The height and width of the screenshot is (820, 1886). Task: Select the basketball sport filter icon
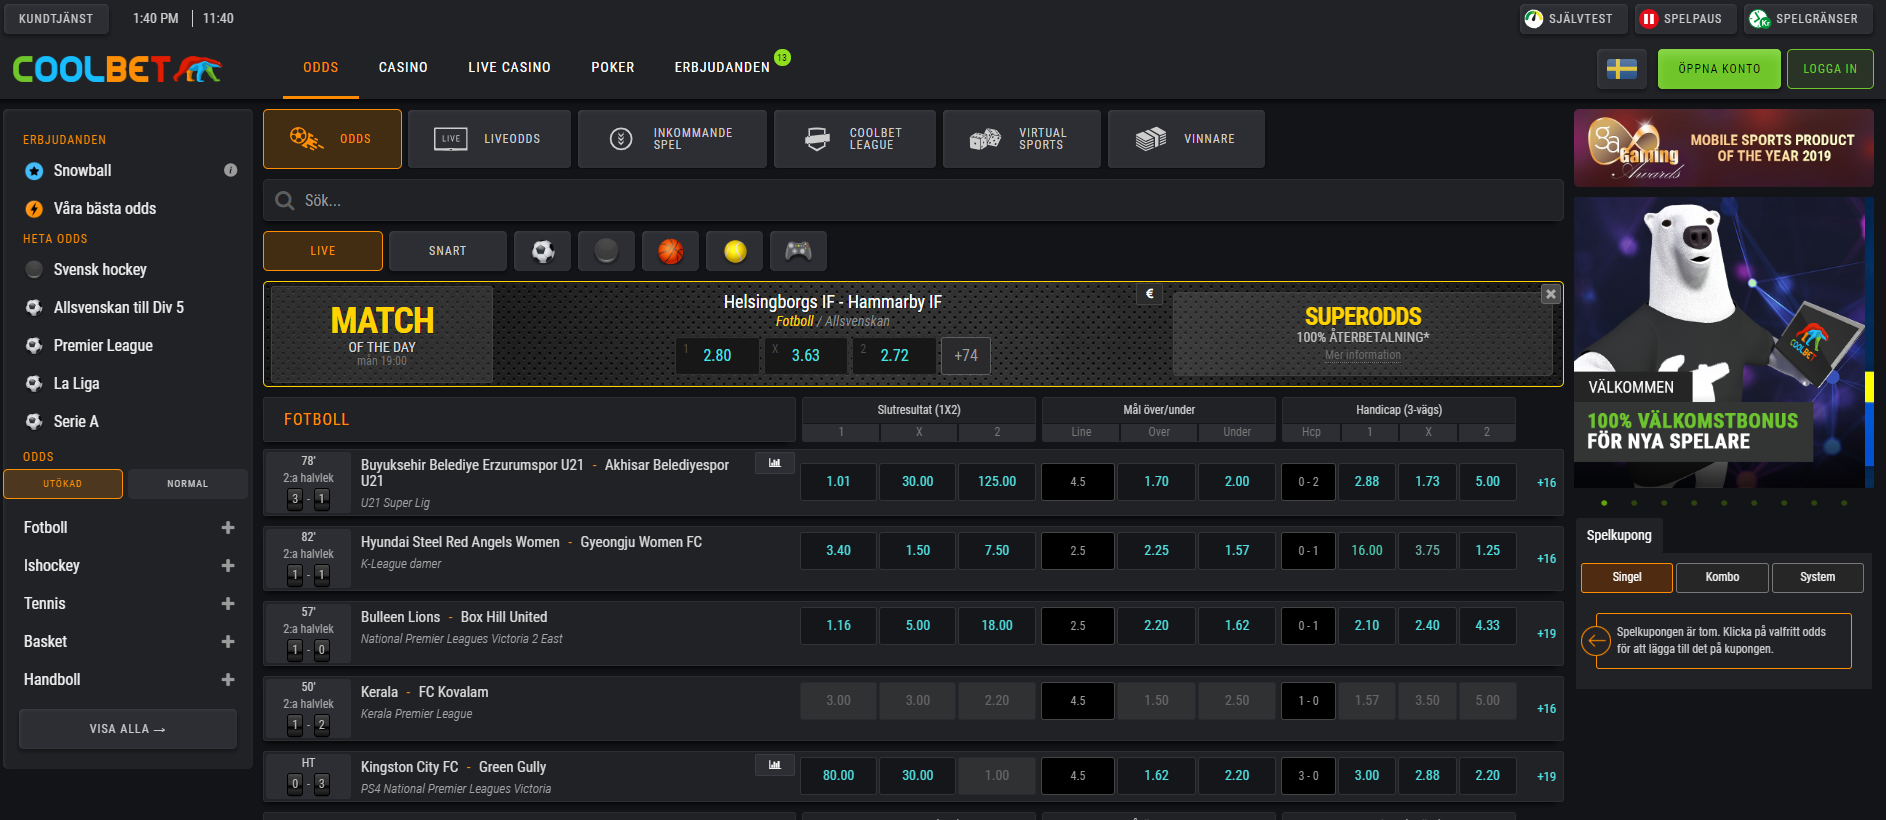click(x=670, y=251)
